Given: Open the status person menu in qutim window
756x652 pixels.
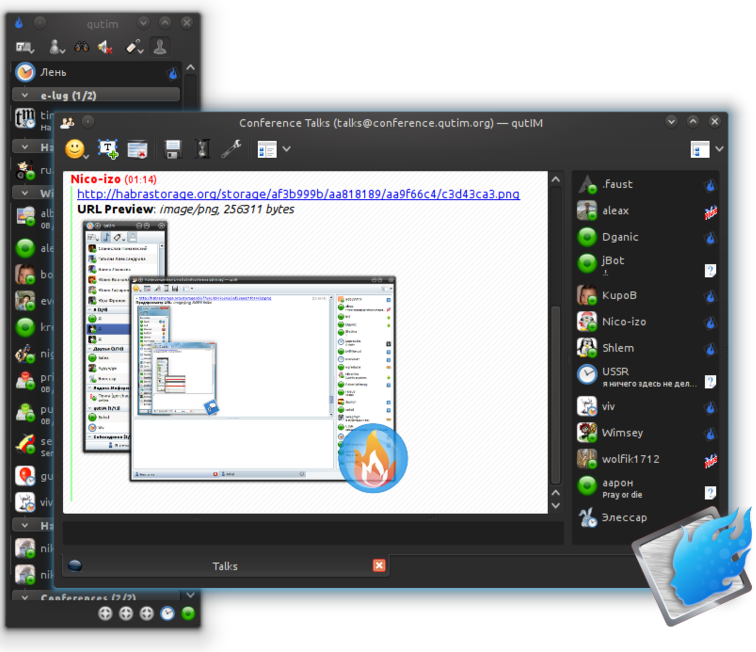Looking at the screenshot, I should (x=56, y=47).
